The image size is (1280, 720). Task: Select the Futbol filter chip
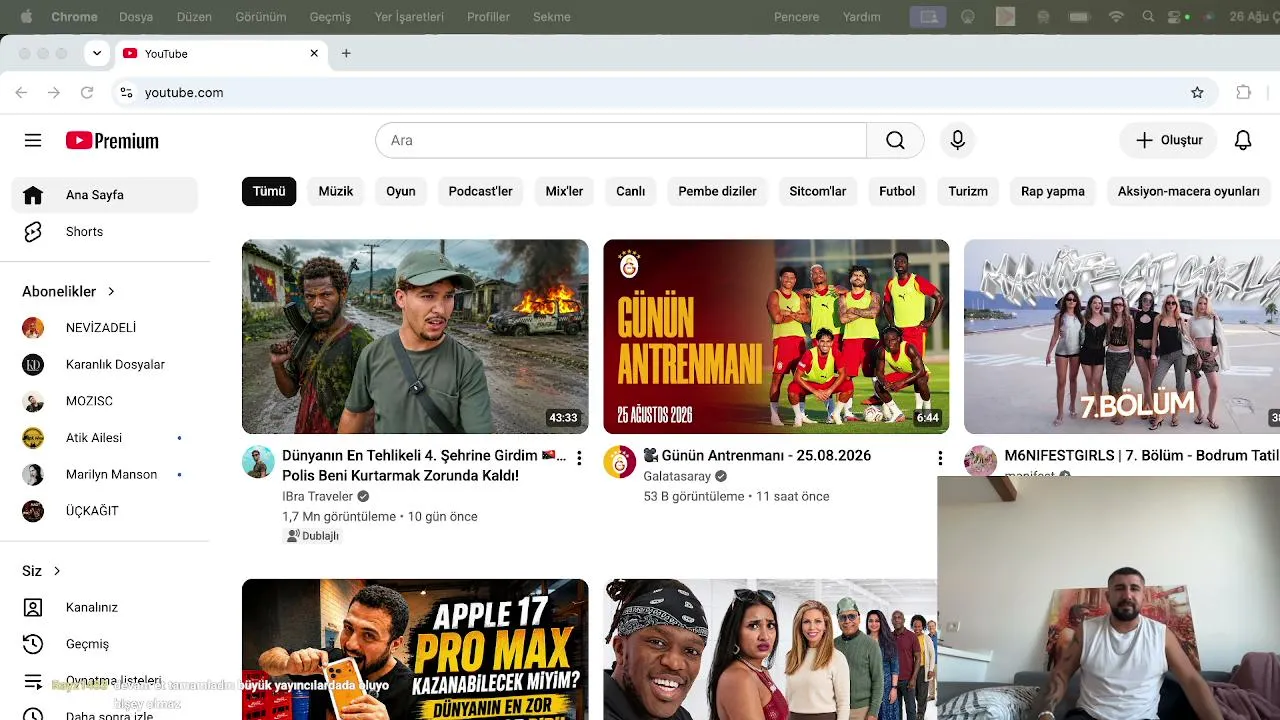coord(897,191)
